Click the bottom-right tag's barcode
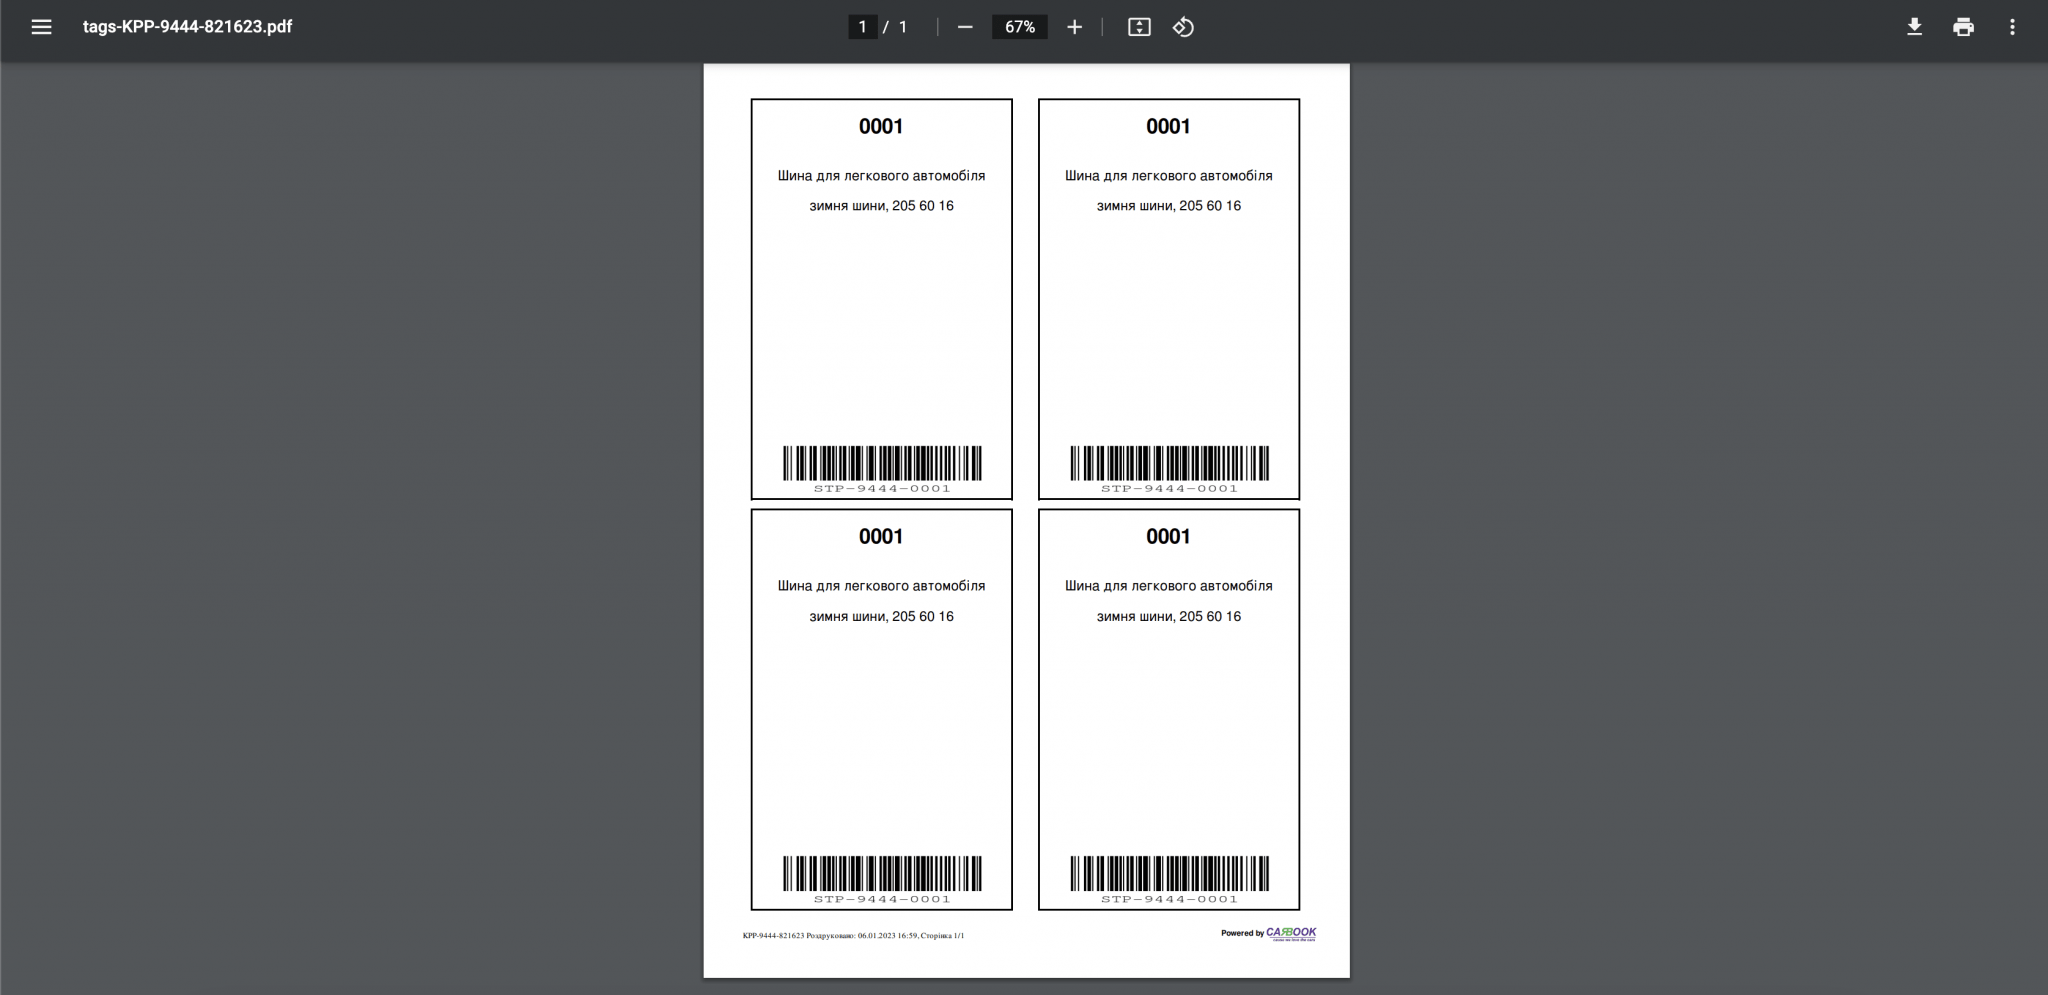The height and width of the screenshot is (995, 2048). point(1169,874)
